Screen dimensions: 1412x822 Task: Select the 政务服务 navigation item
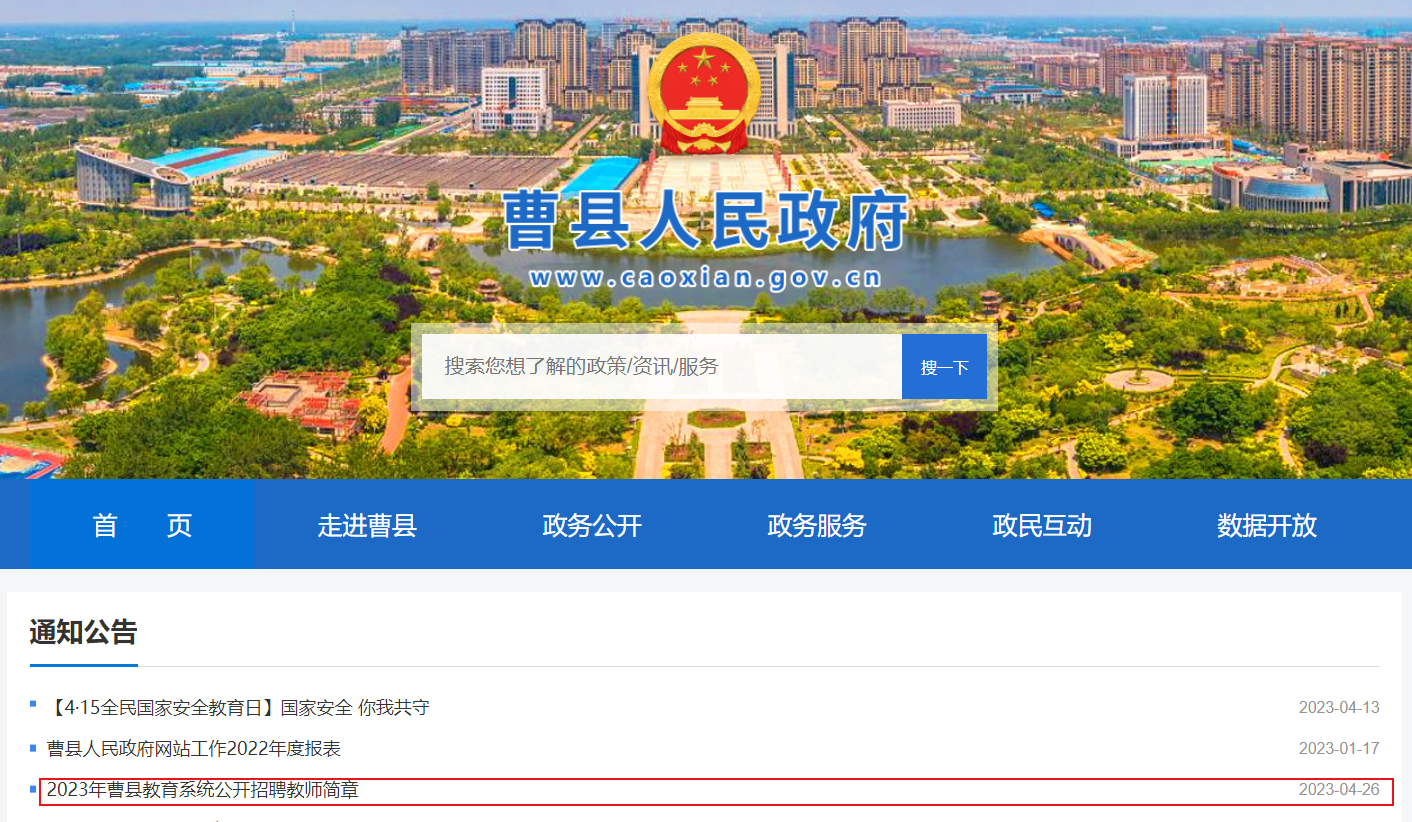coord(817,525)
